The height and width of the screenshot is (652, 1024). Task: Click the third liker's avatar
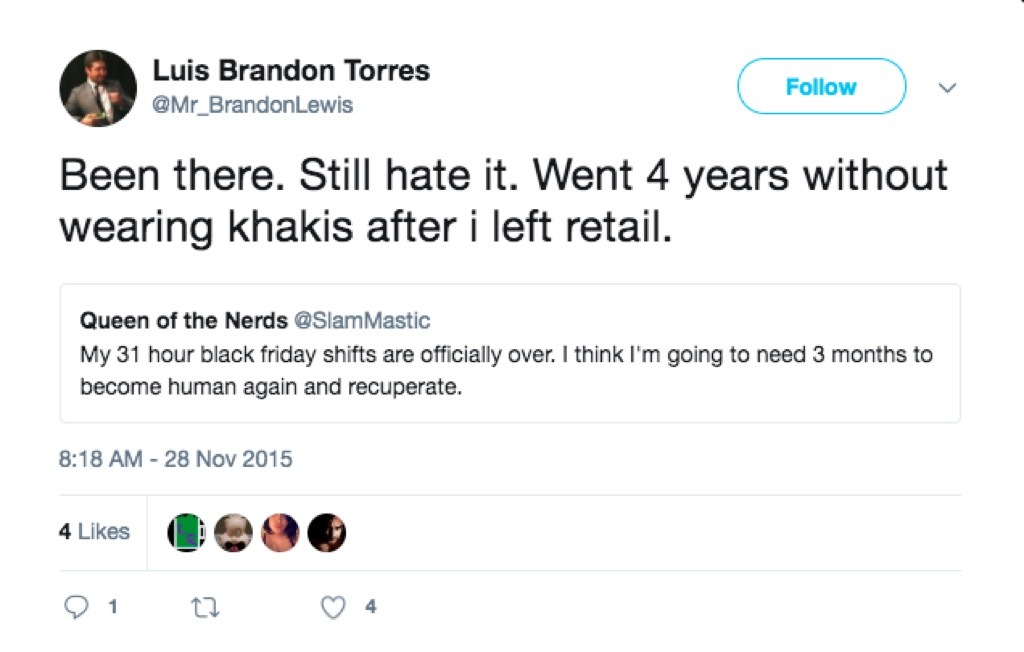(x=280, y=532)
